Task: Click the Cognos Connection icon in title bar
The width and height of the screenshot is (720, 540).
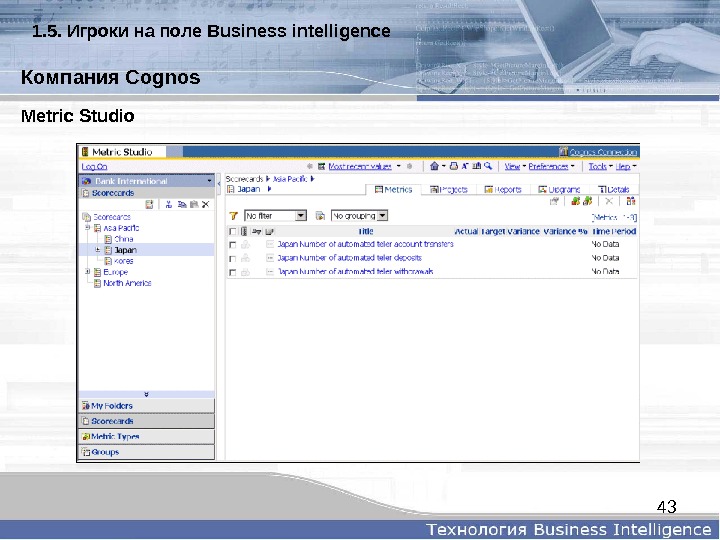Action: [x=564, y=152]
